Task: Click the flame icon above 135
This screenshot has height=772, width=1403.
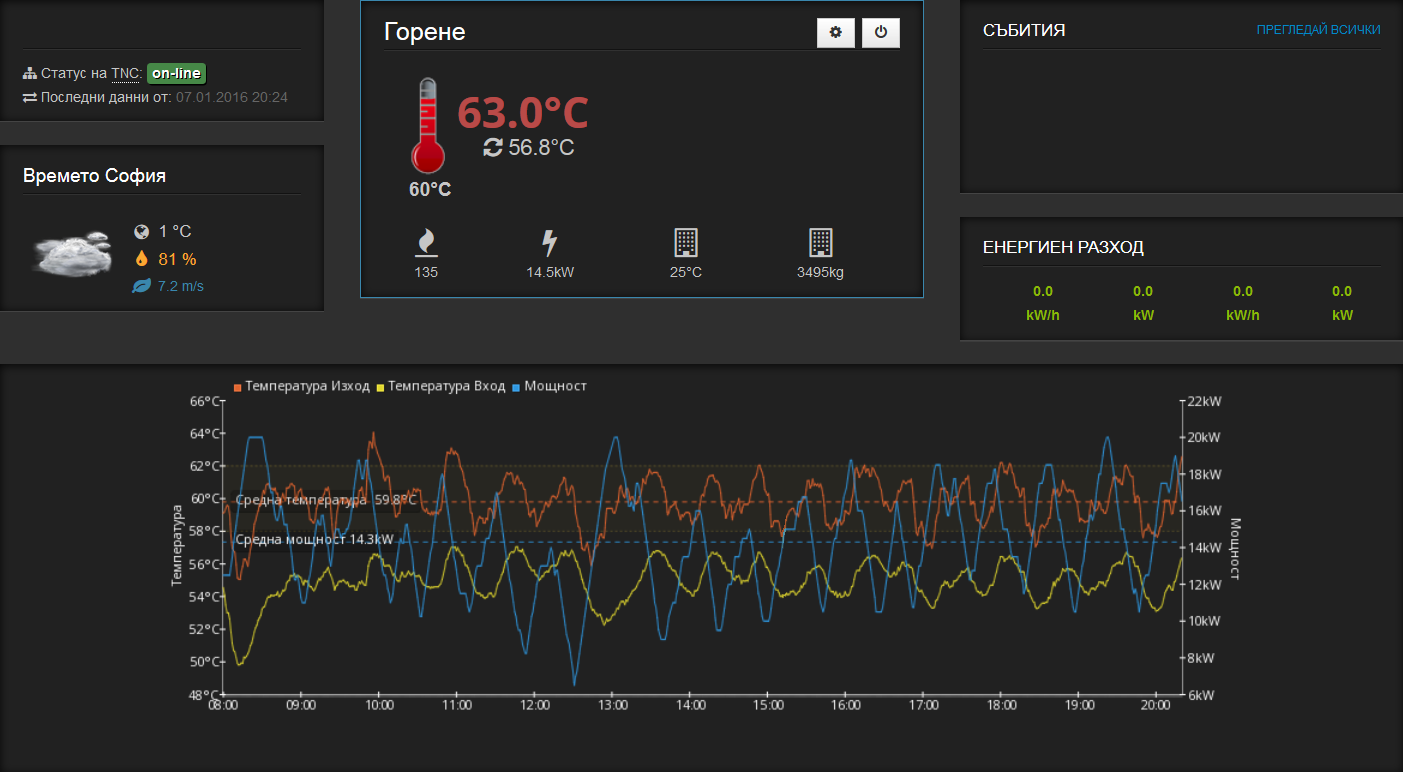Action: 426,243
